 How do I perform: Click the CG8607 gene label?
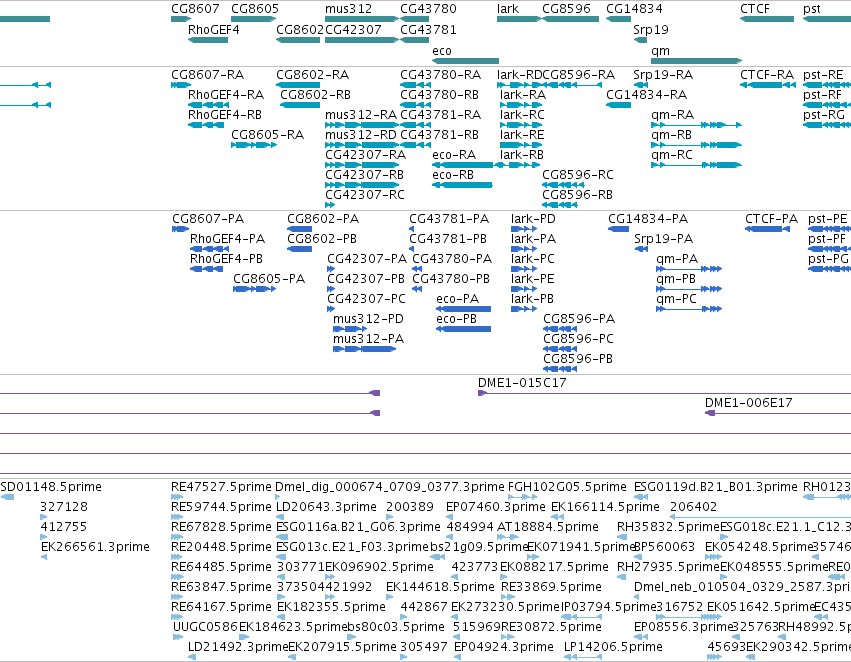point(195,9)
